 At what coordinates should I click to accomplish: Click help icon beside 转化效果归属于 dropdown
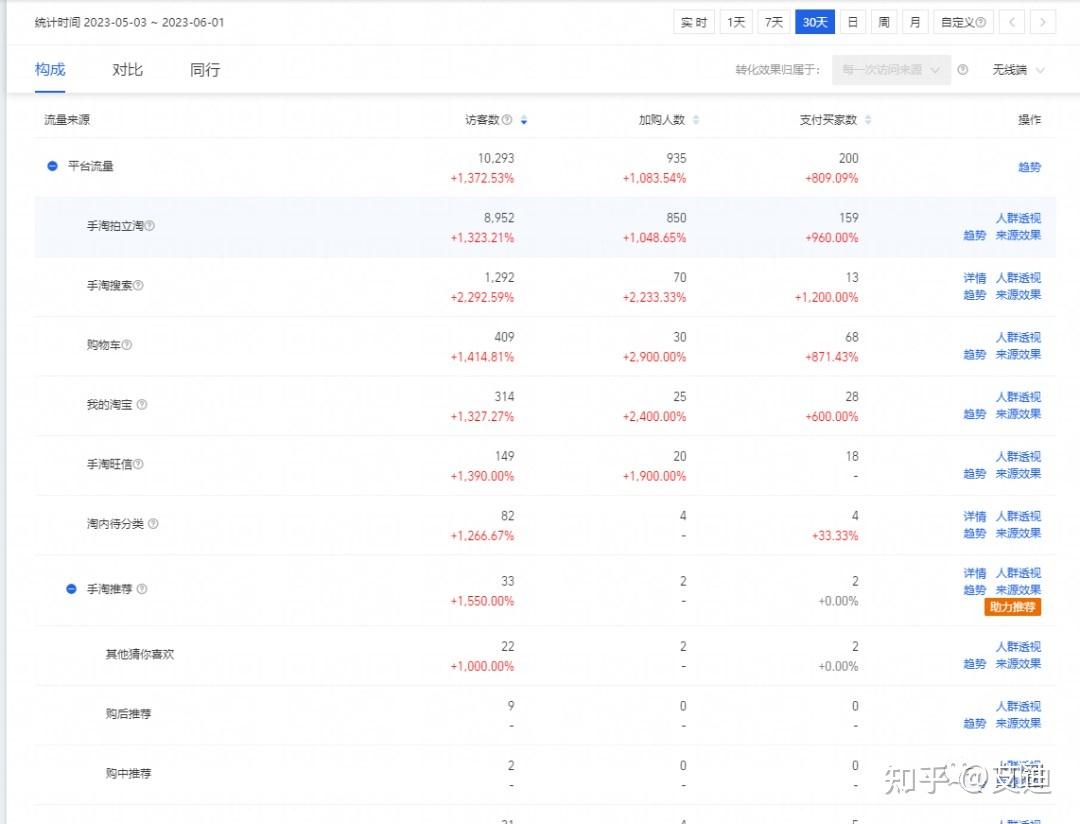(963, 70)
